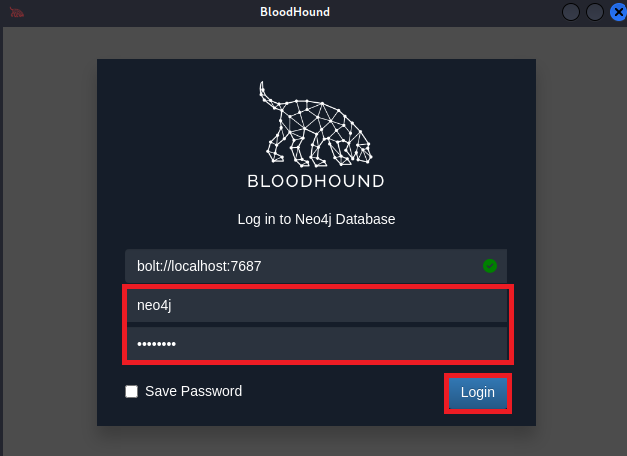This screenshot has height=456, width=627.
Task: Select the masked password field
Action: tap(316, 345)
